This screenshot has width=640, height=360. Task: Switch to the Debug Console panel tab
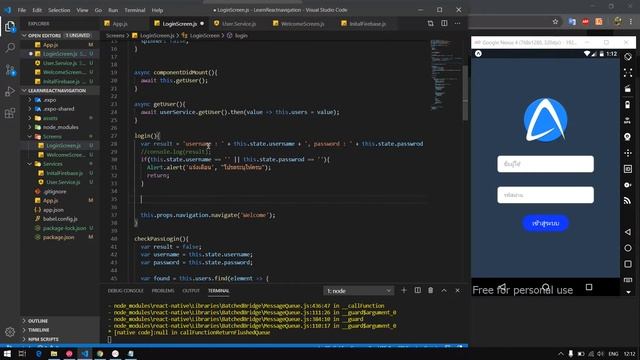click(125, 291)
